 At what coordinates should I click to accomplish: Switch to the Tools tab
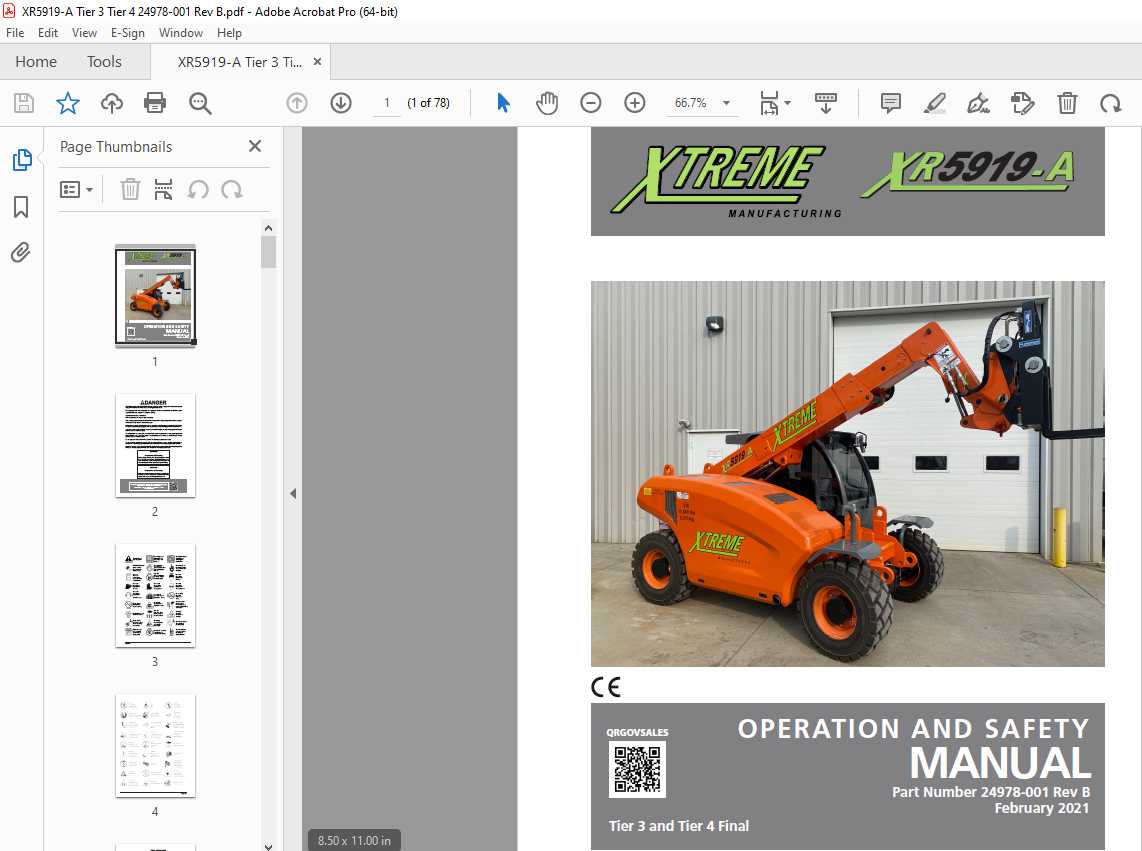[x=104, y=62]
